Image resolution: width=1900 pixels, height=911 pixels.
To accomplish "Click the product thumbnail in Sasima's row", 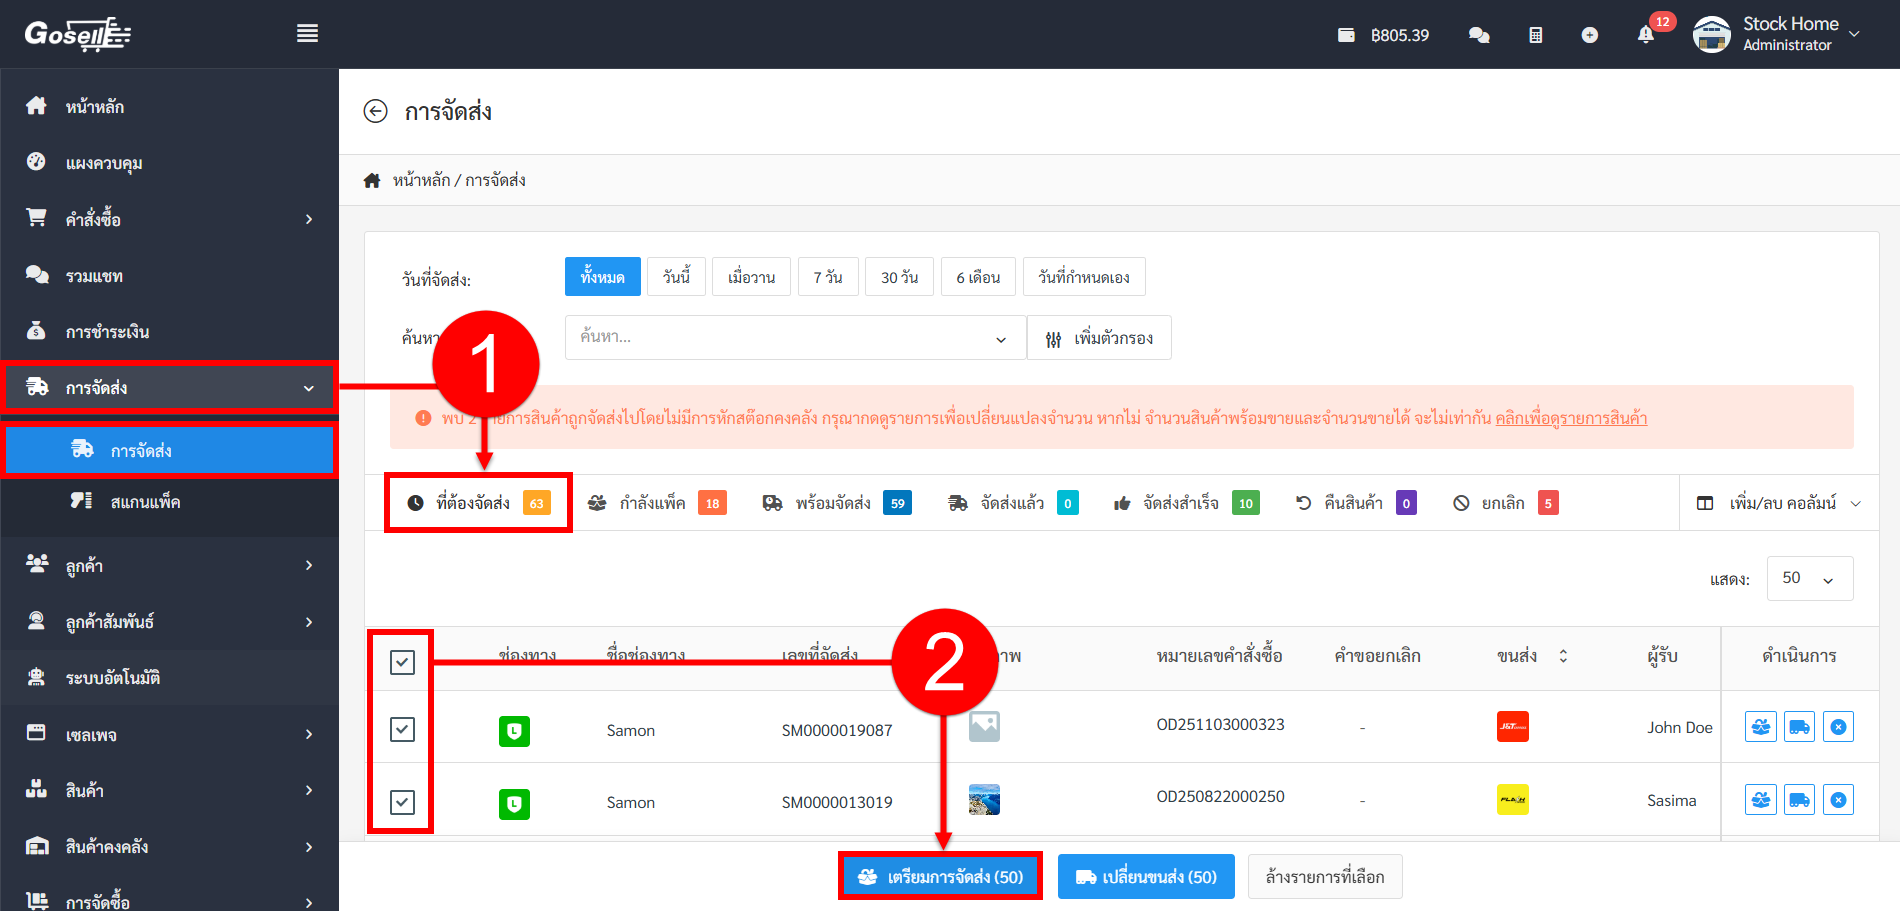I will [x=984, y=800].
